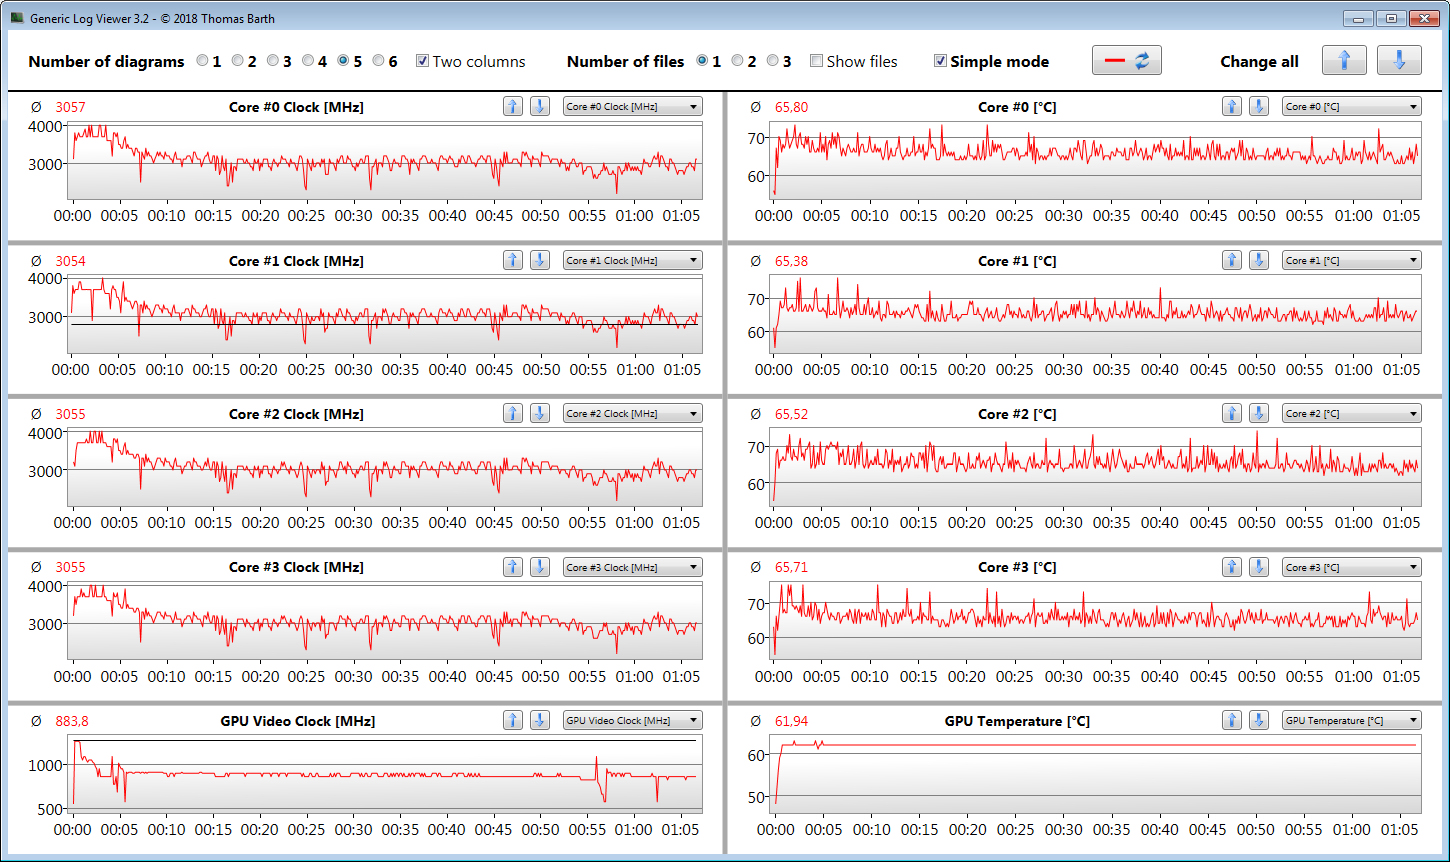Open the GPU Temperature [°C] dropdown
The width and height of the screenshot is (1450, 862).
1351,720
